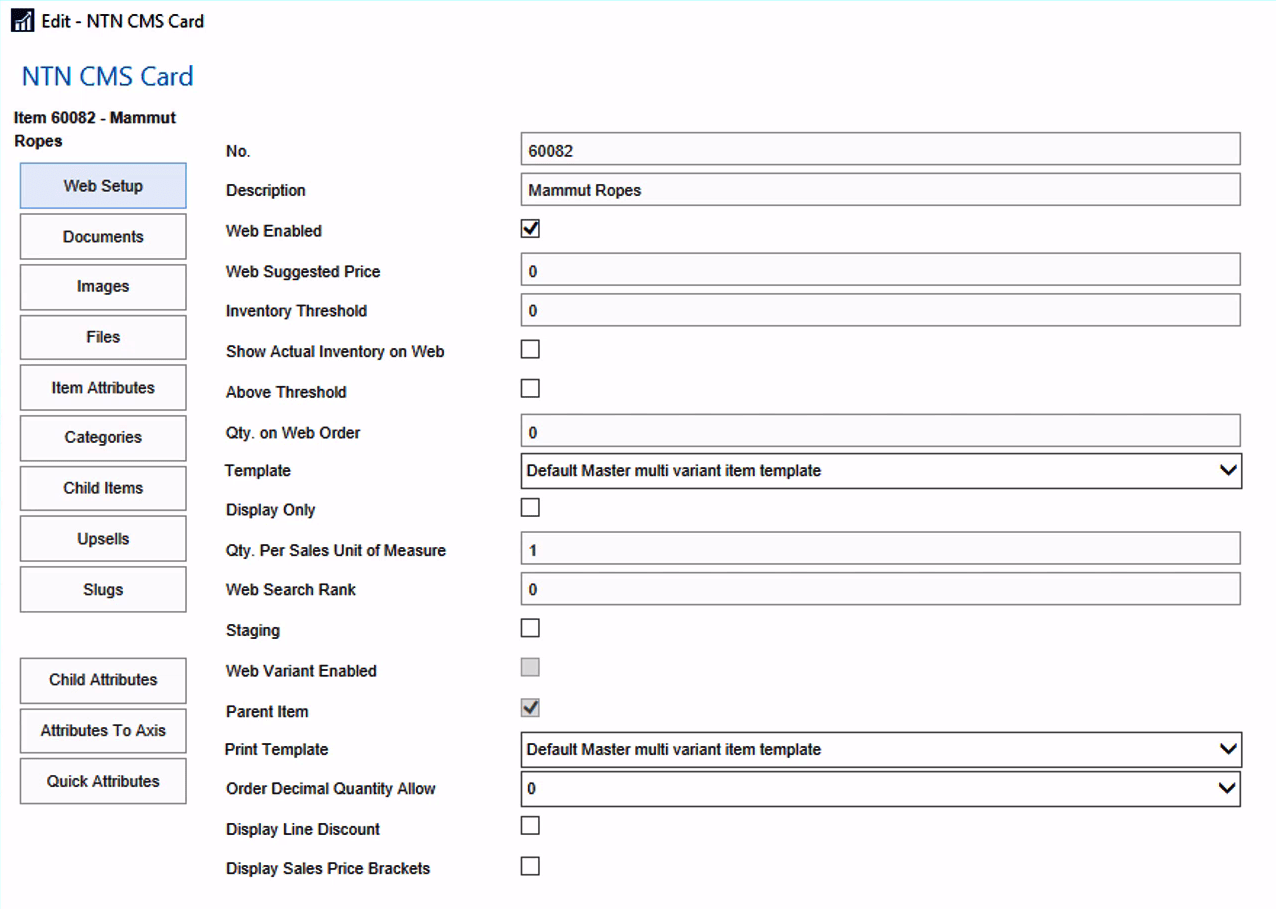
Task: Enable Show Actual Inventory on Web
Action: [x=530, y=348]
